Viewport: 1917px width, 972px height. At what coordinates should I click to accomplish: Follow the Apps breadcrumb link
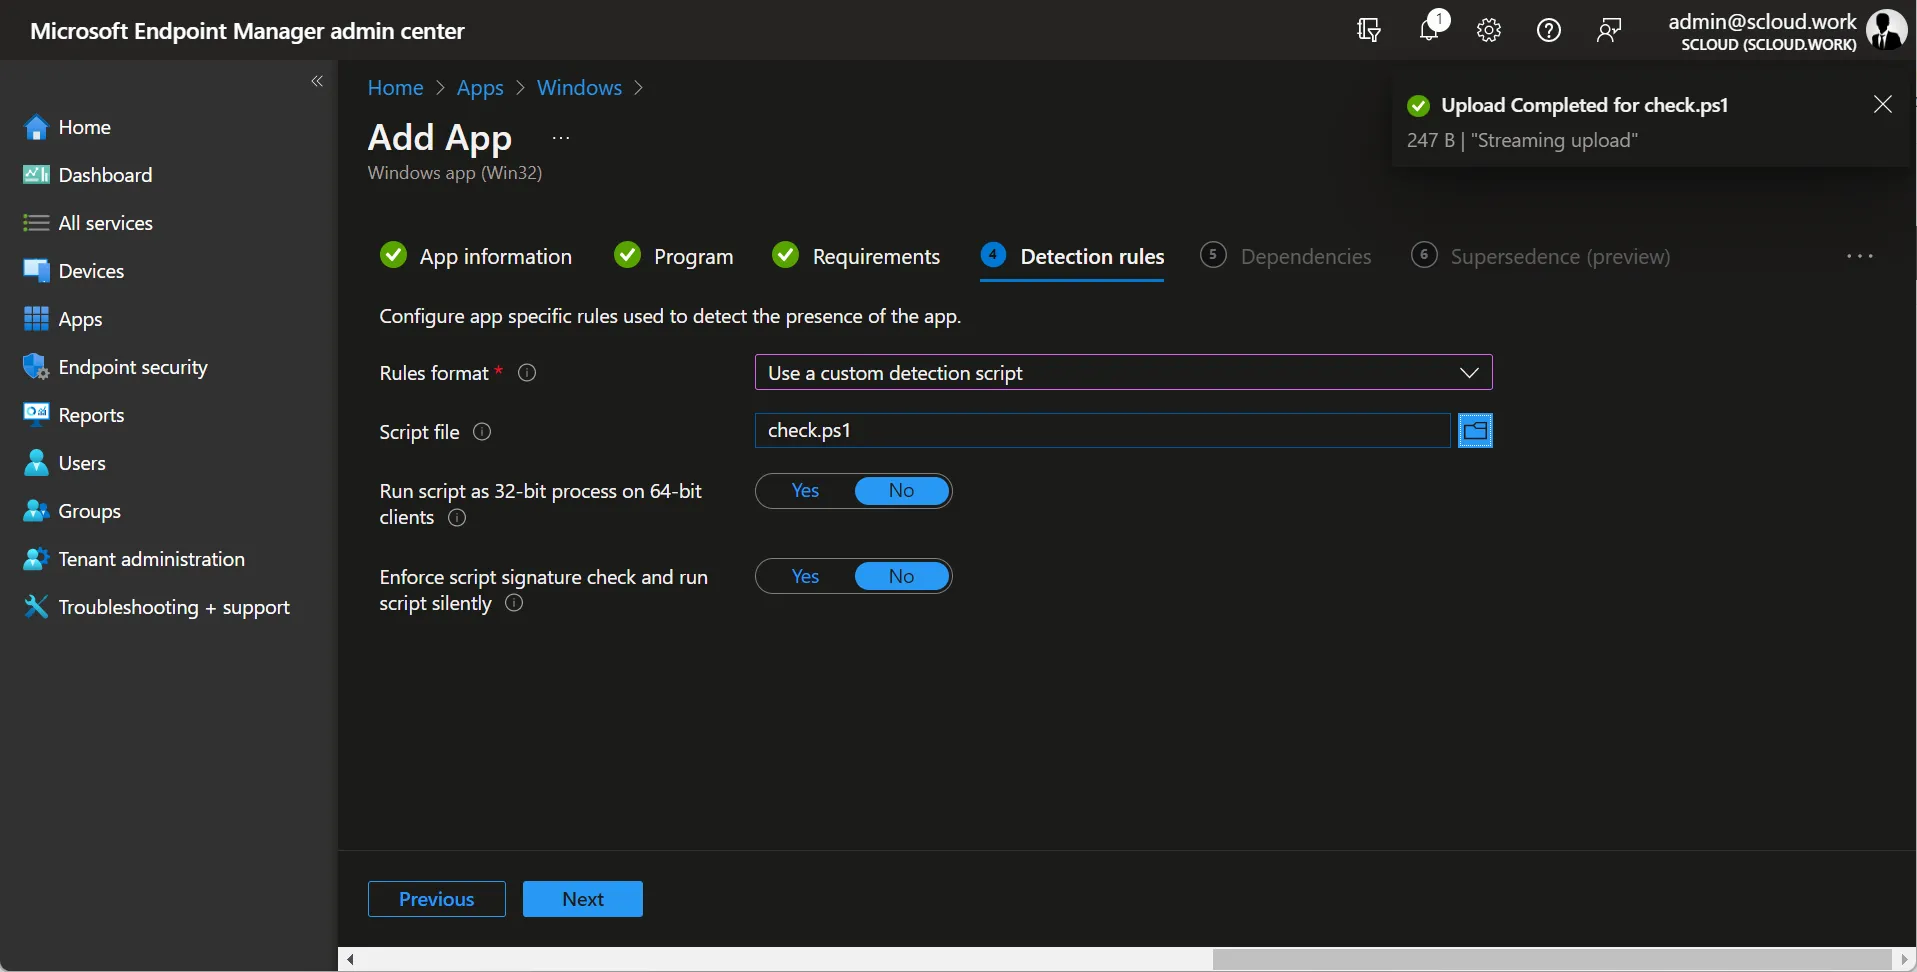coord(480,88)
